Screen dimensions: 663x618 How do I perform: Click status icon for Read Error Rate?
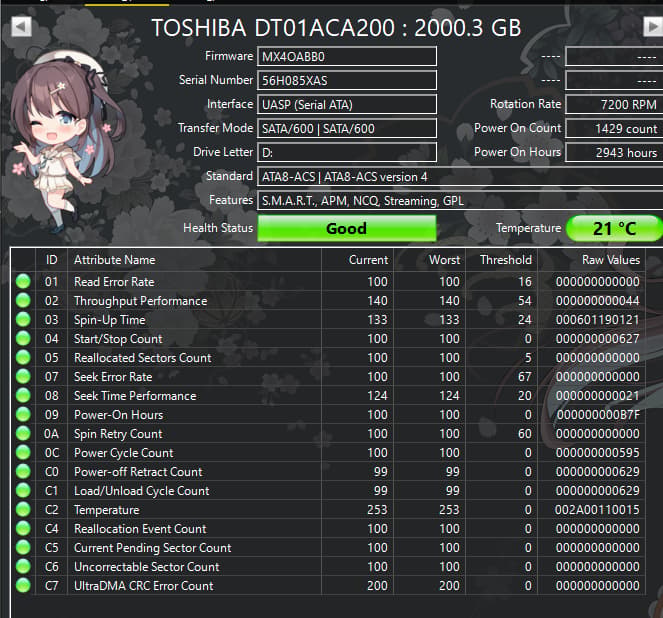pyautogui.click(x=23, y=281)
